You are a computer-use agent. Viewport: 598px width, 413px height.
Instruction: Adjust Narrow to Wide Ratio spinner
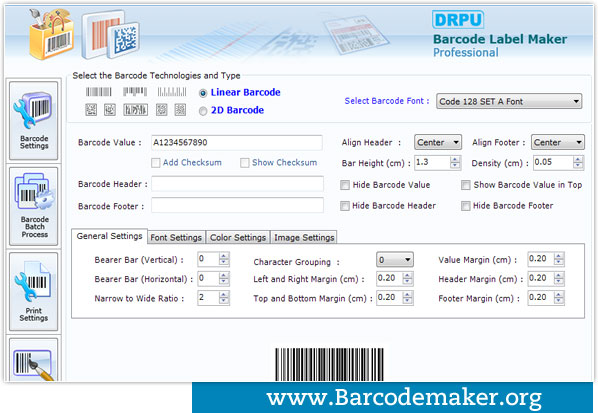tap(224, 298)
